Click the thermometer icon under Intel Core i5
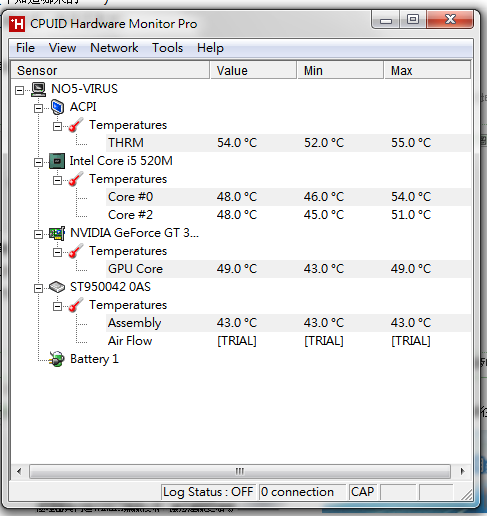 click(x=76, y=179)
